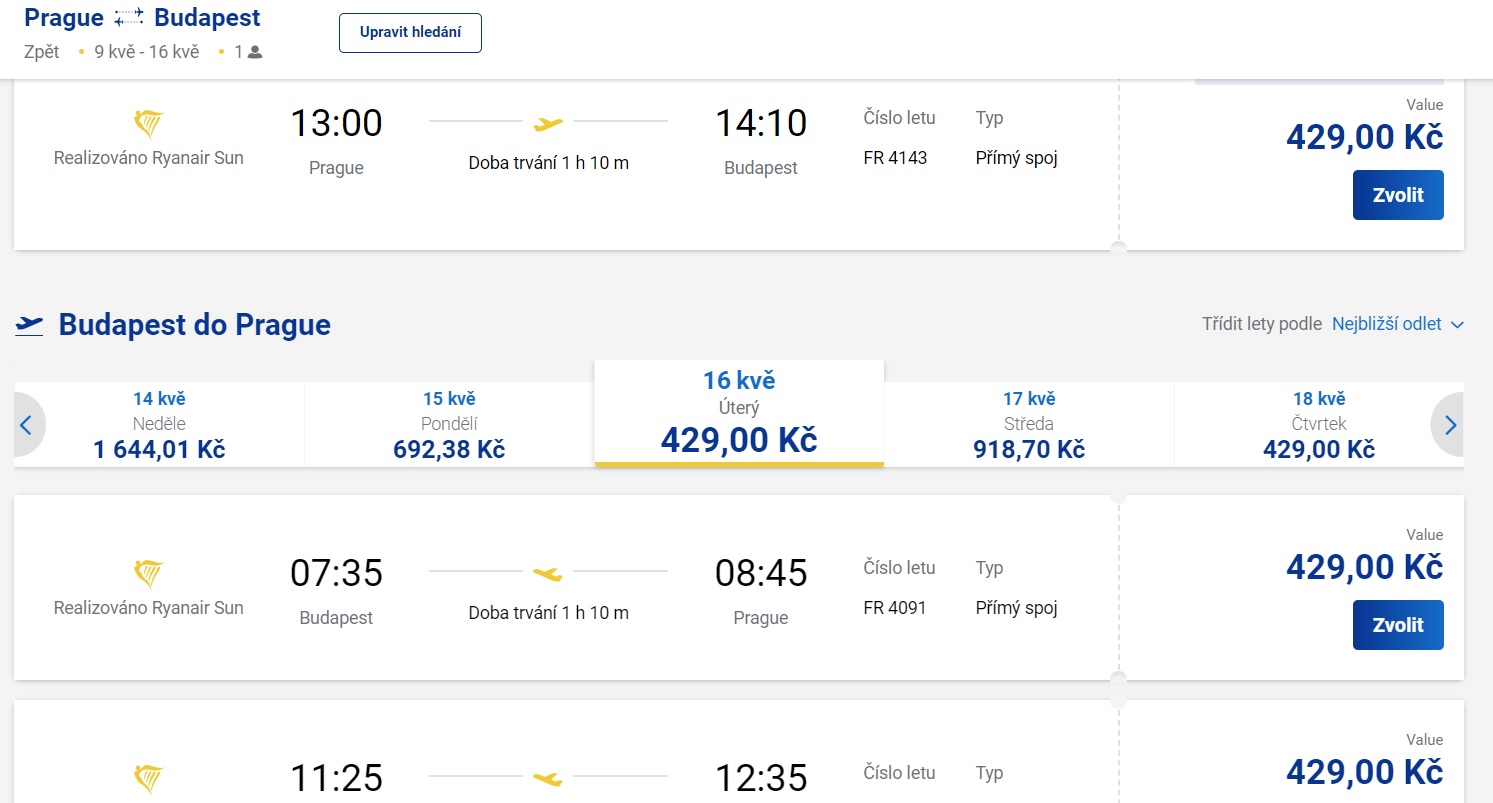
Task: Click Upravit hledání button
Action: [x=410, y=33]
